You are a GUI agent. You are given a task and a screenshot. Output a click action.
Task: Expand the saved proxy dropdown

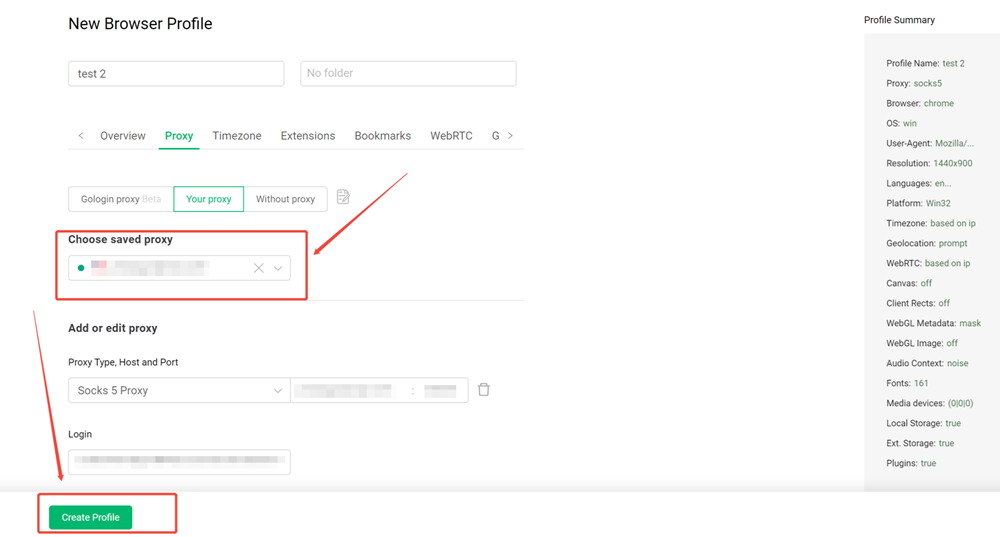tap(278, 268)
